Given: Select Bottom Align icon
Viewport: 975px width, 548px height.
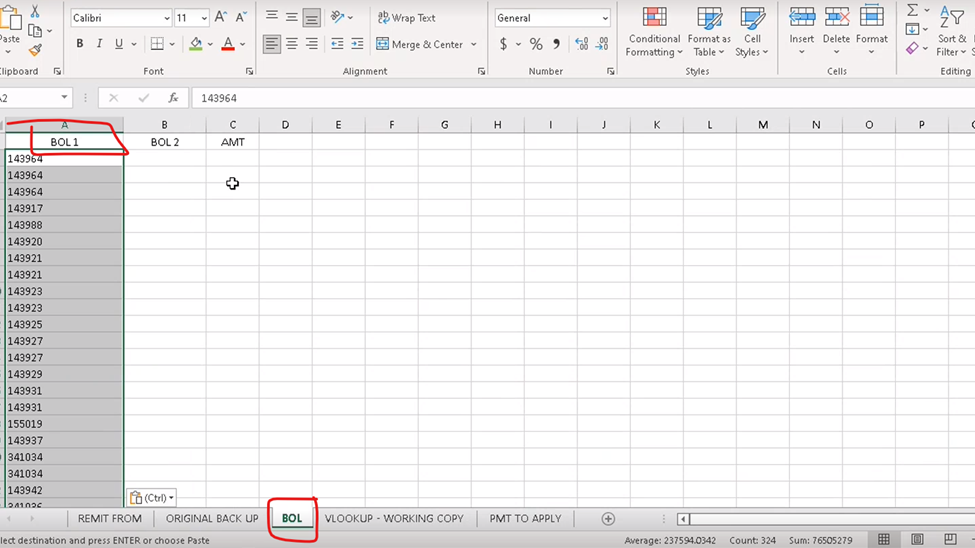Looking at the screenshot, I should click(x=312, y=17).
